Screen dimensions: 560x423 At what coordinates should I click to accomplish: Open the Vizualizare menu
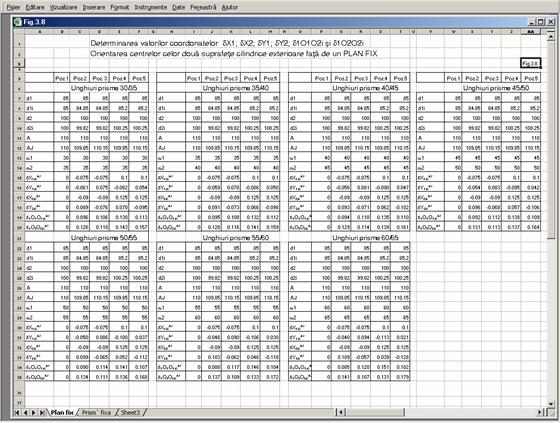(x=63, y=7)
